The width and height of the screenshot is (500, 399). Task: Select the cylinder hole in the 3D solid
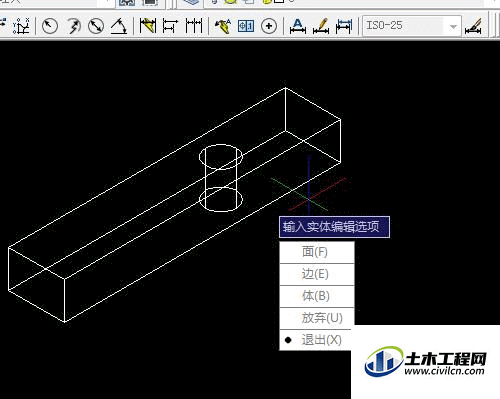(x=221, y=178)
